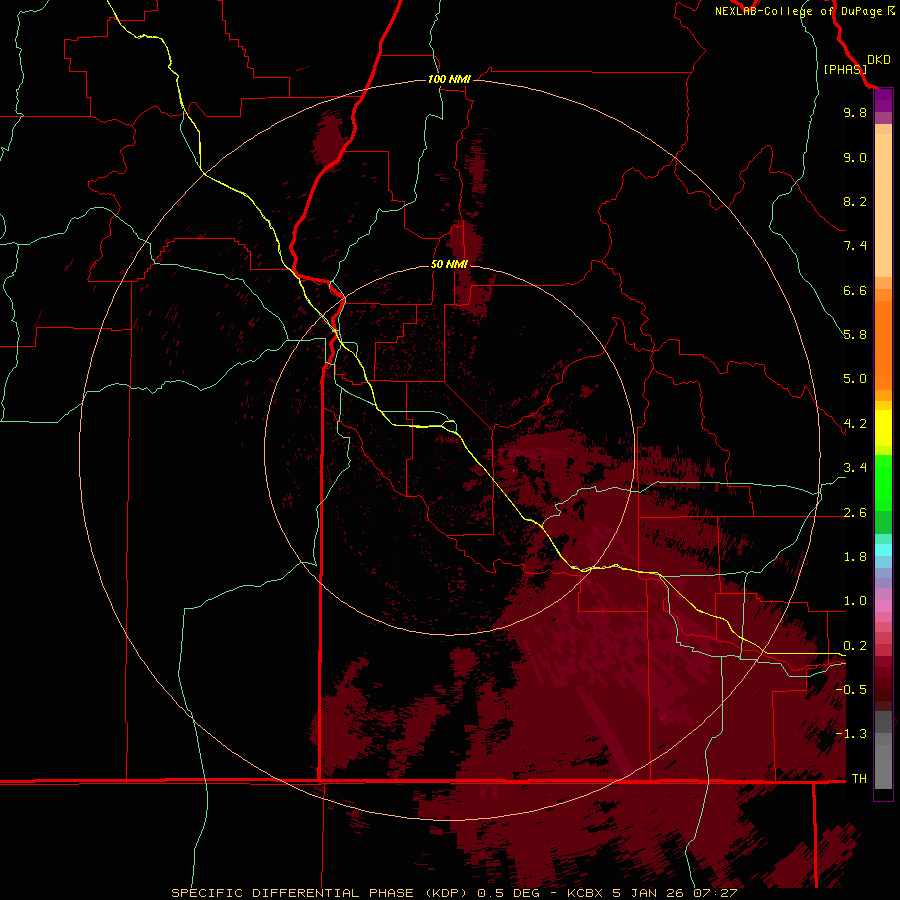Select the dark orange segment of color bar

(883, 344)
